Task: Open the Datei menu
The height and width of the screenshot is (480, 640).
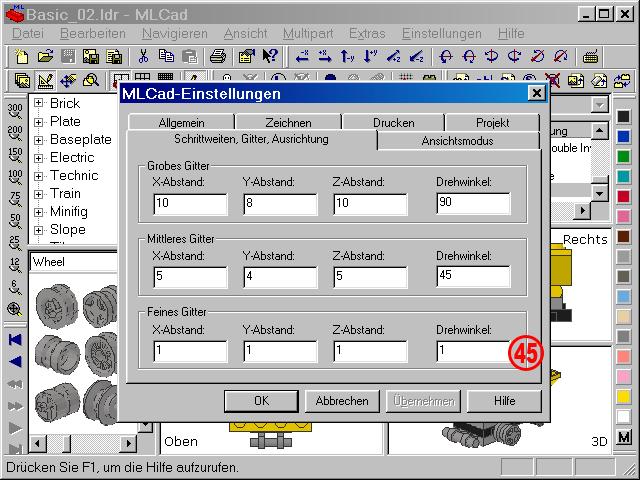Action: pos(28,33)
